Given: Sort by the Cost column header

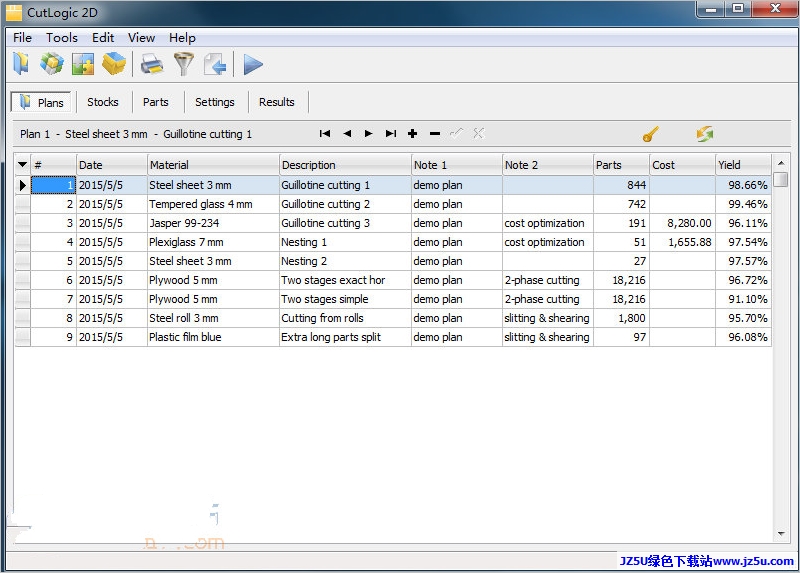Looking at the screenshot, I should click(682, 165).
